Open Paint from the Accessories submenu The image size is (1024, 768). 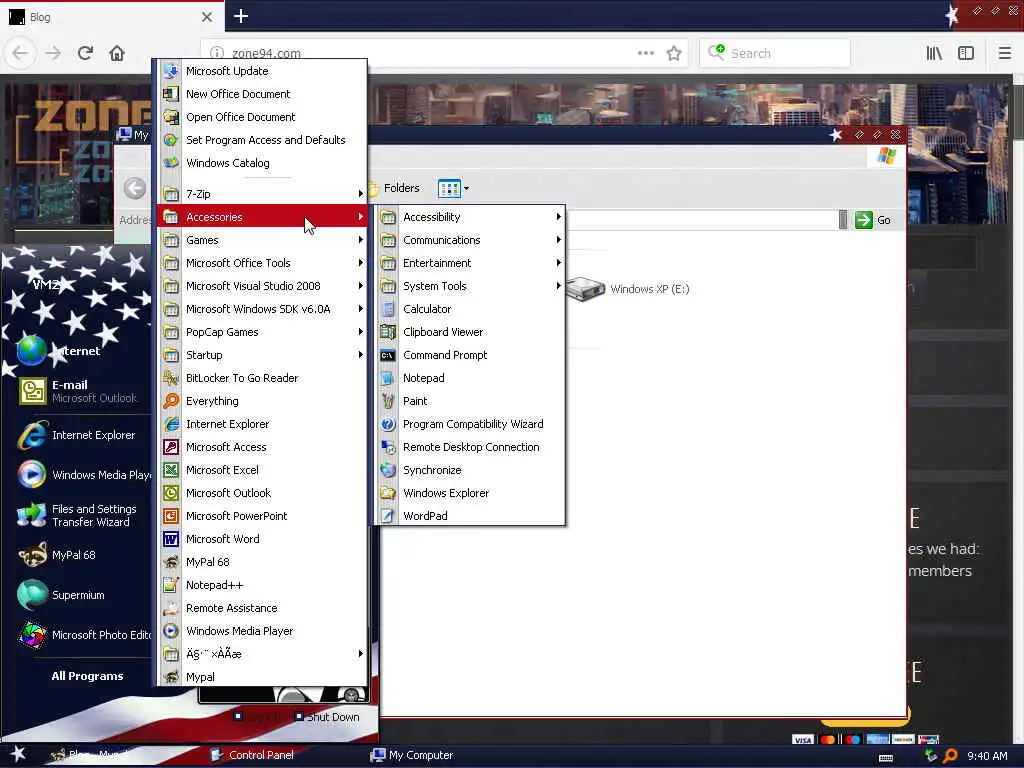pyautogui.click(x=470, y=401)
